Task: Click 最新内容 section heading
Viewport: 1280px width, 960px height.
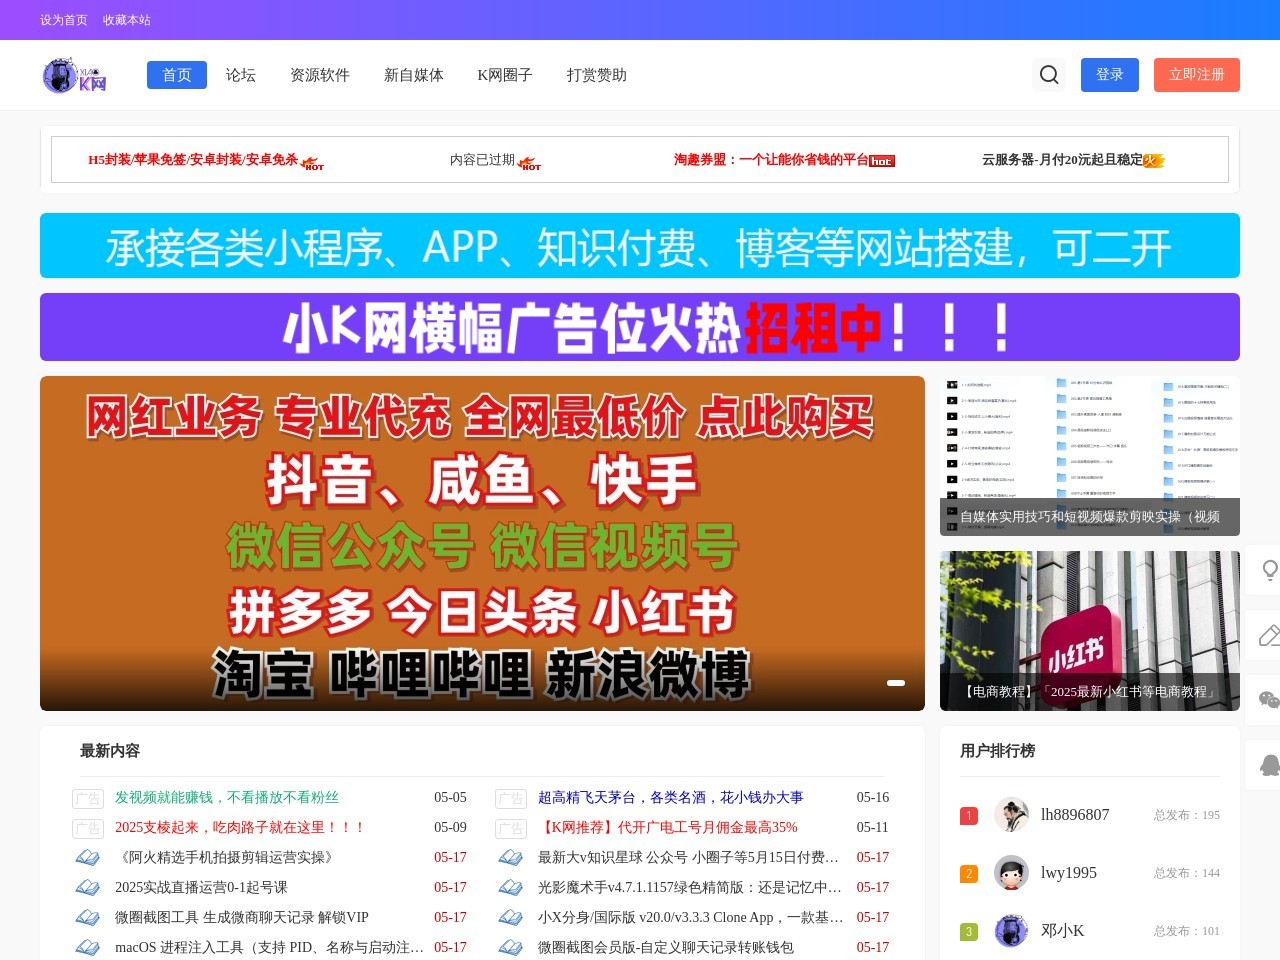Action: point(110,751)
